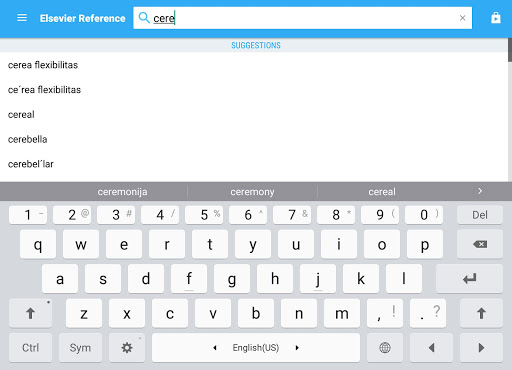Toggle the Sym symbols key
Viewport: 512px width, 370px height.
[x=80, y=348]
